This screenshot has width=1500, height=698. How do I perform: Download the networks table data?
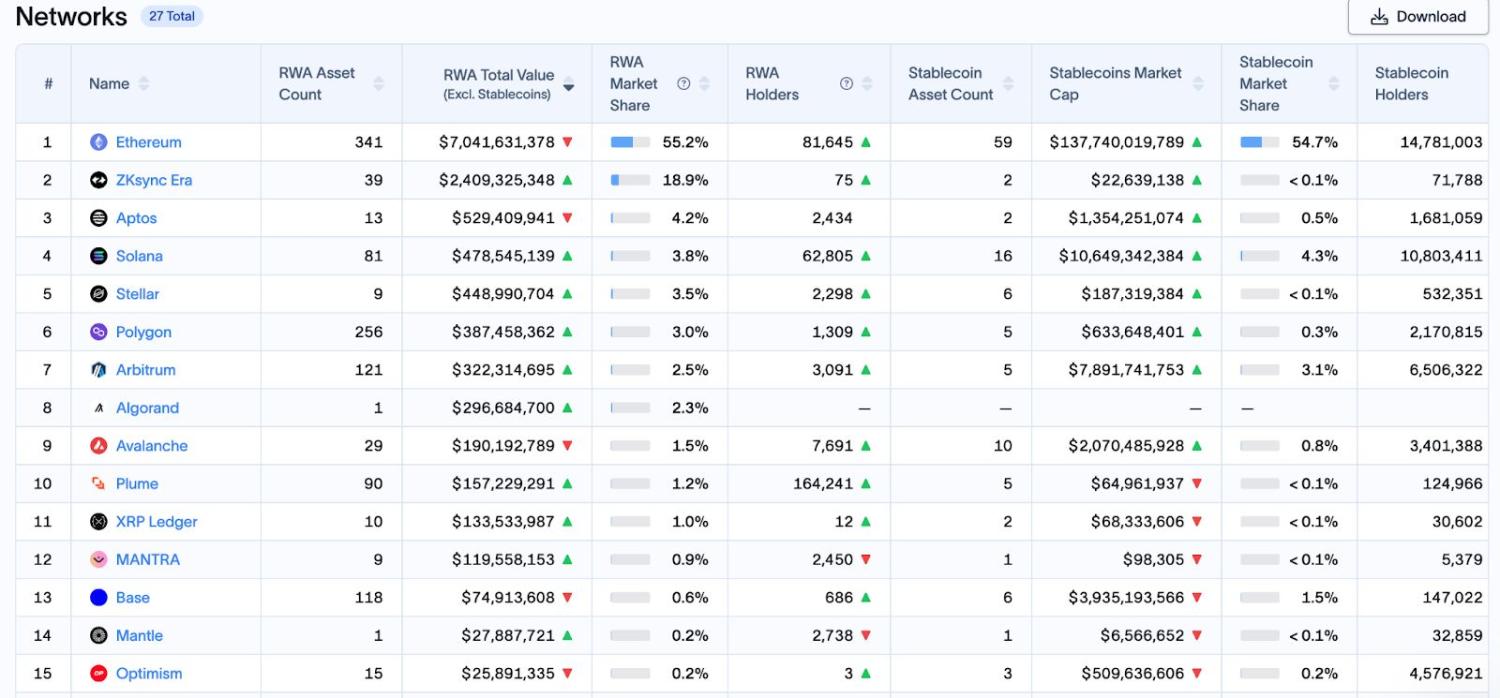pyautogui.click(x=1418, y=17)
